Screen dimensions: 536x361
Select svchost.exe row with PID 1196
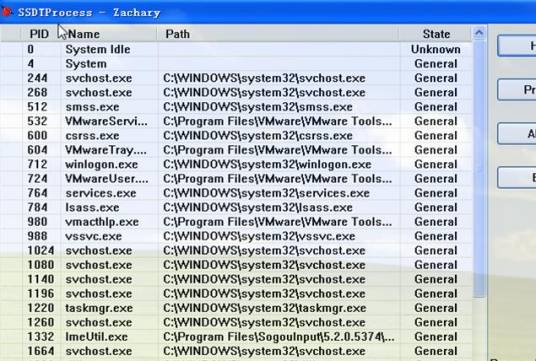coord(236,293)
